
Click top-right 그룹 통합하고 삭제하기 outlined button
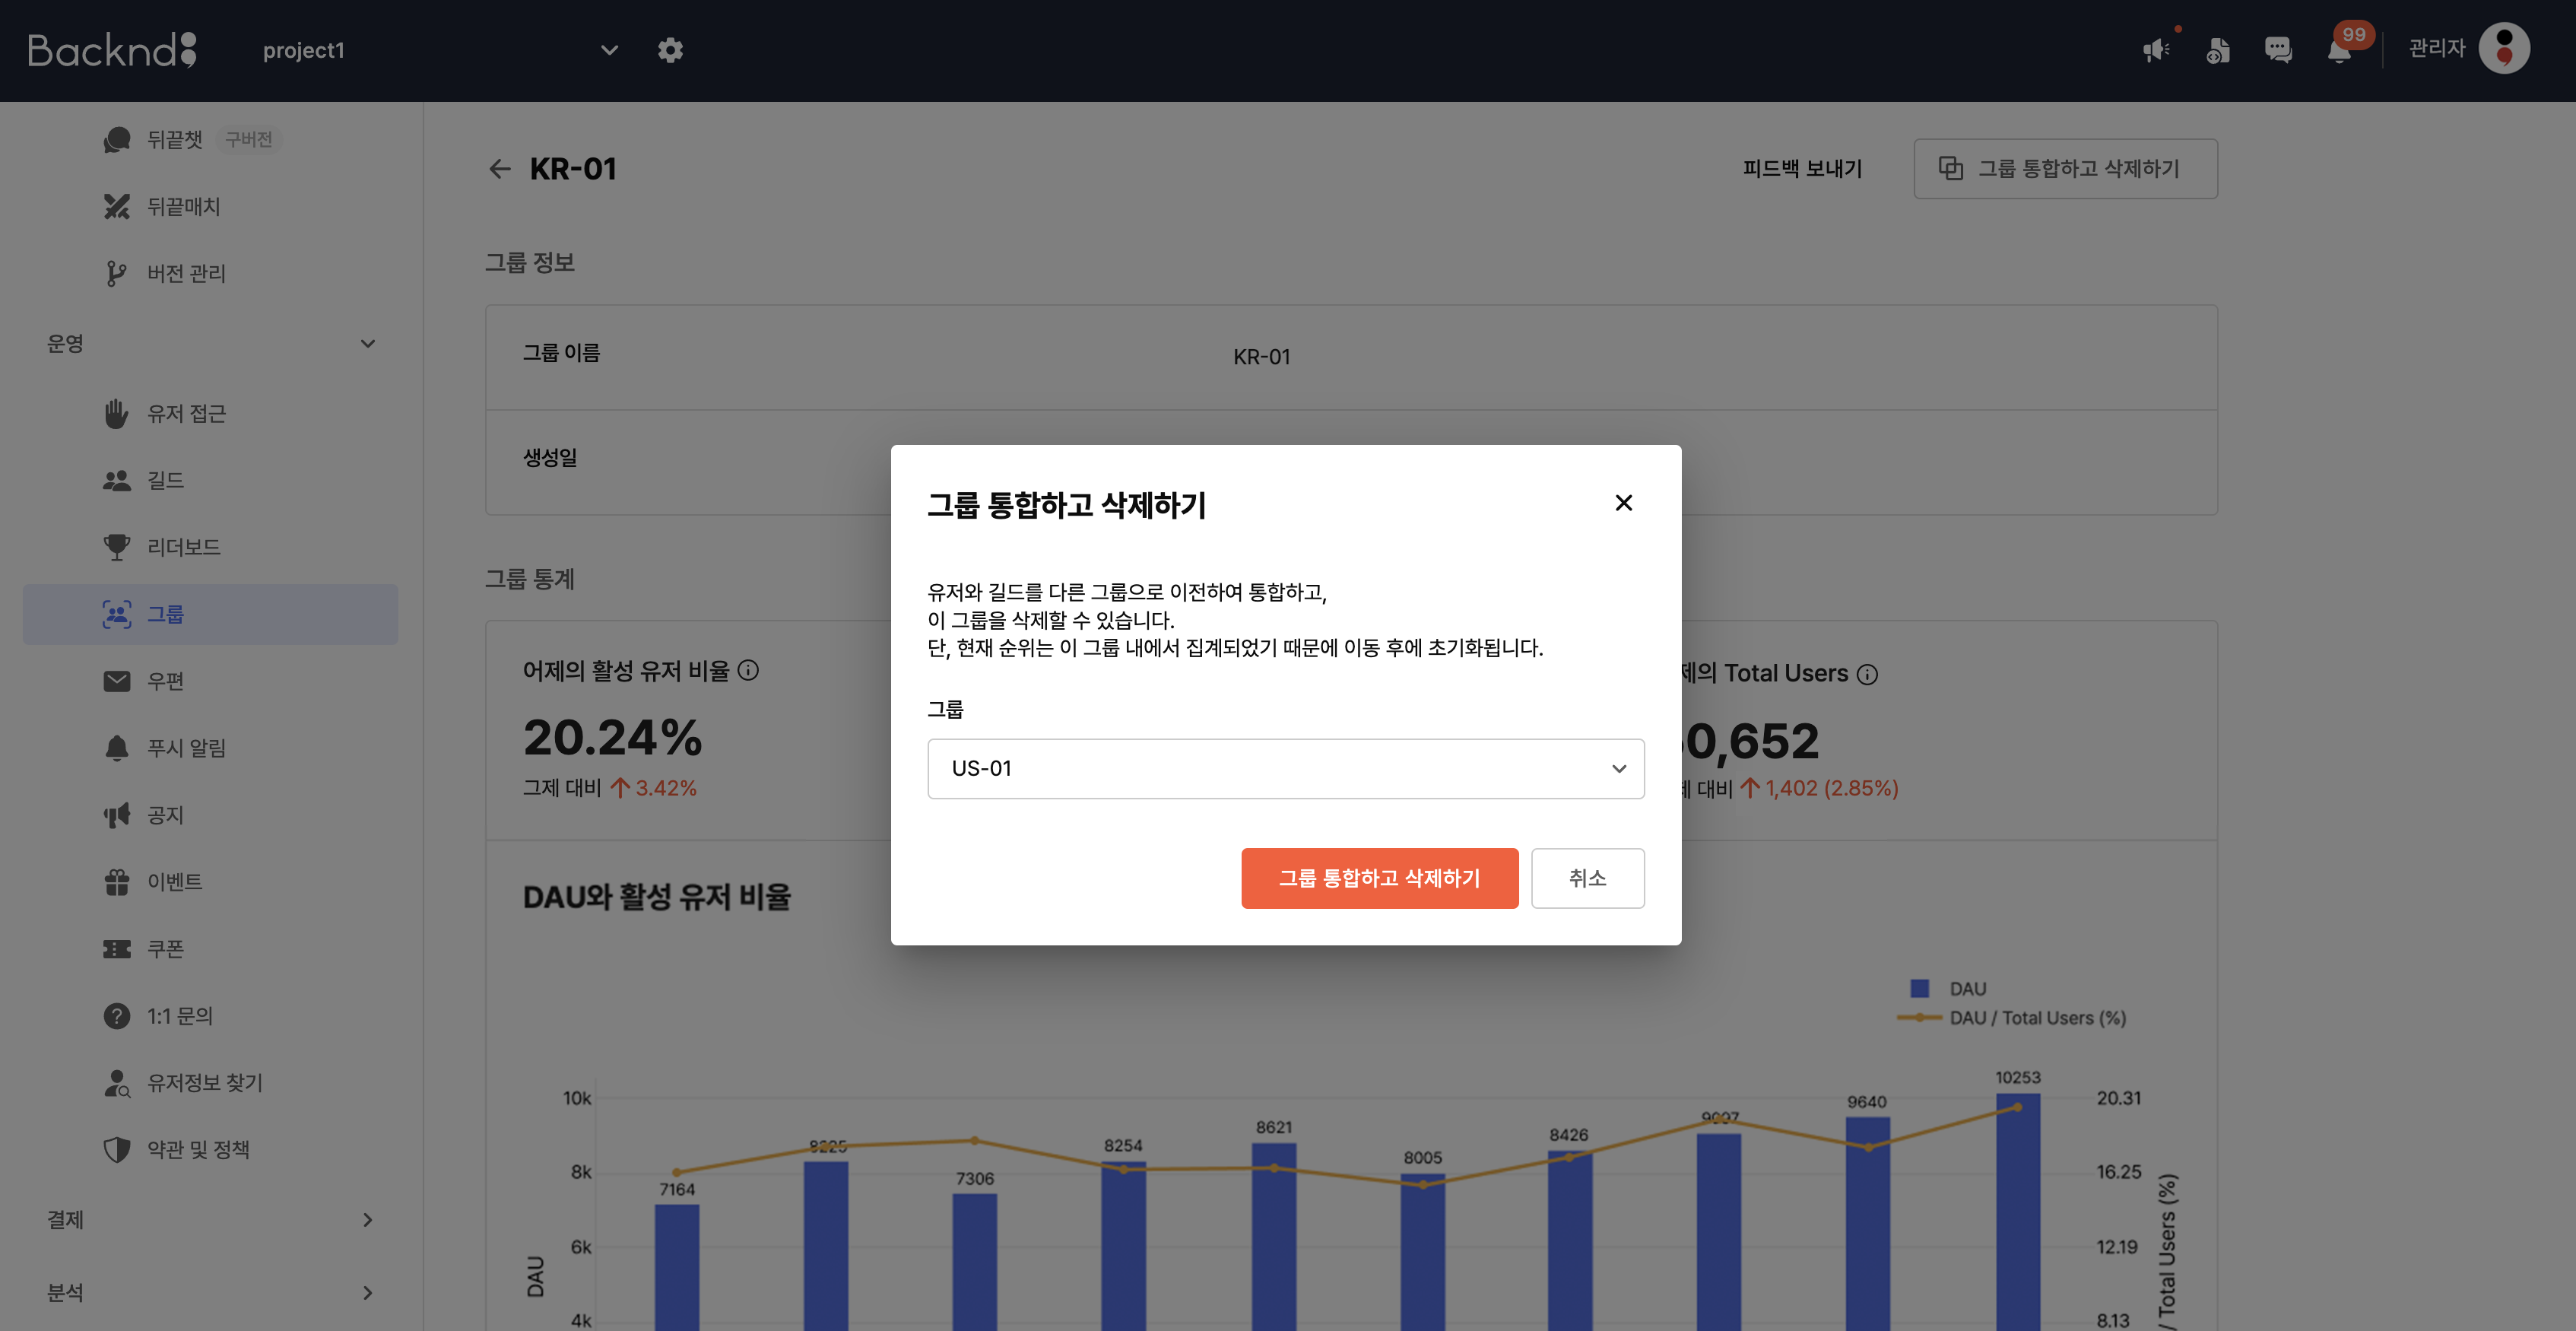(2065, 169)
